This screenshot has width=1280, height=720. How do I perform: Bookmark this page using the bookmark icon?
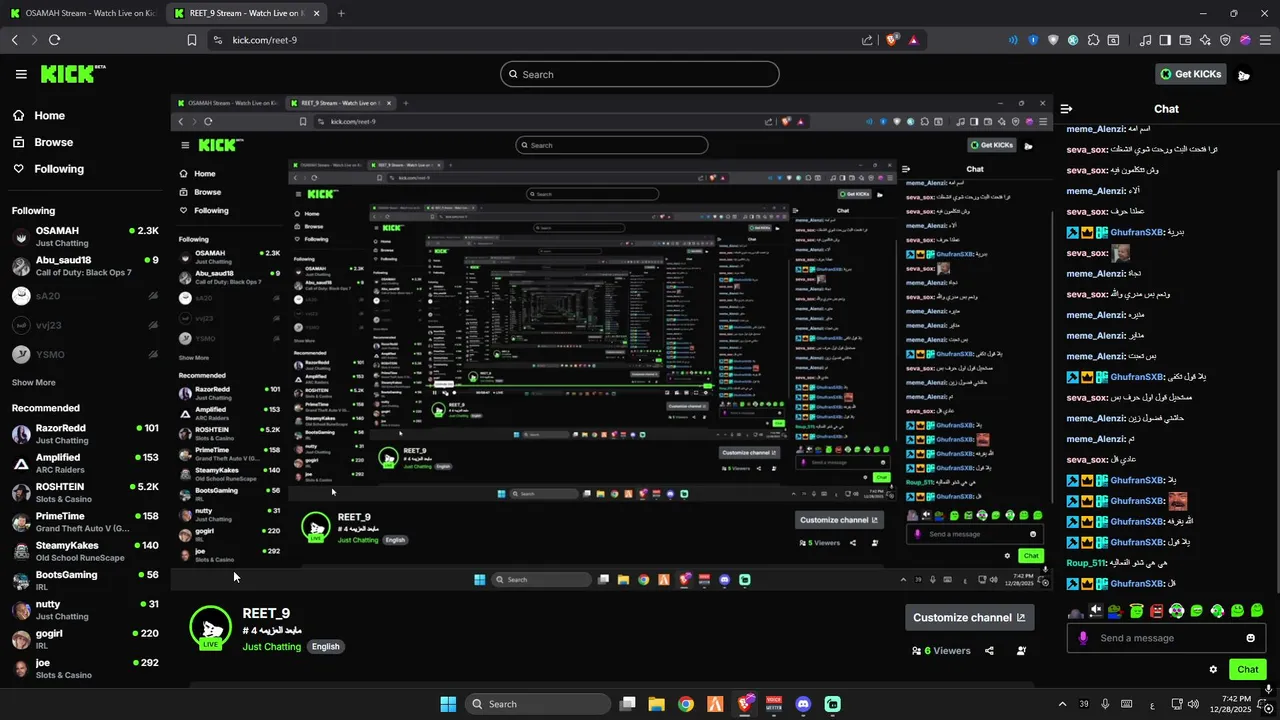point(192,40)
